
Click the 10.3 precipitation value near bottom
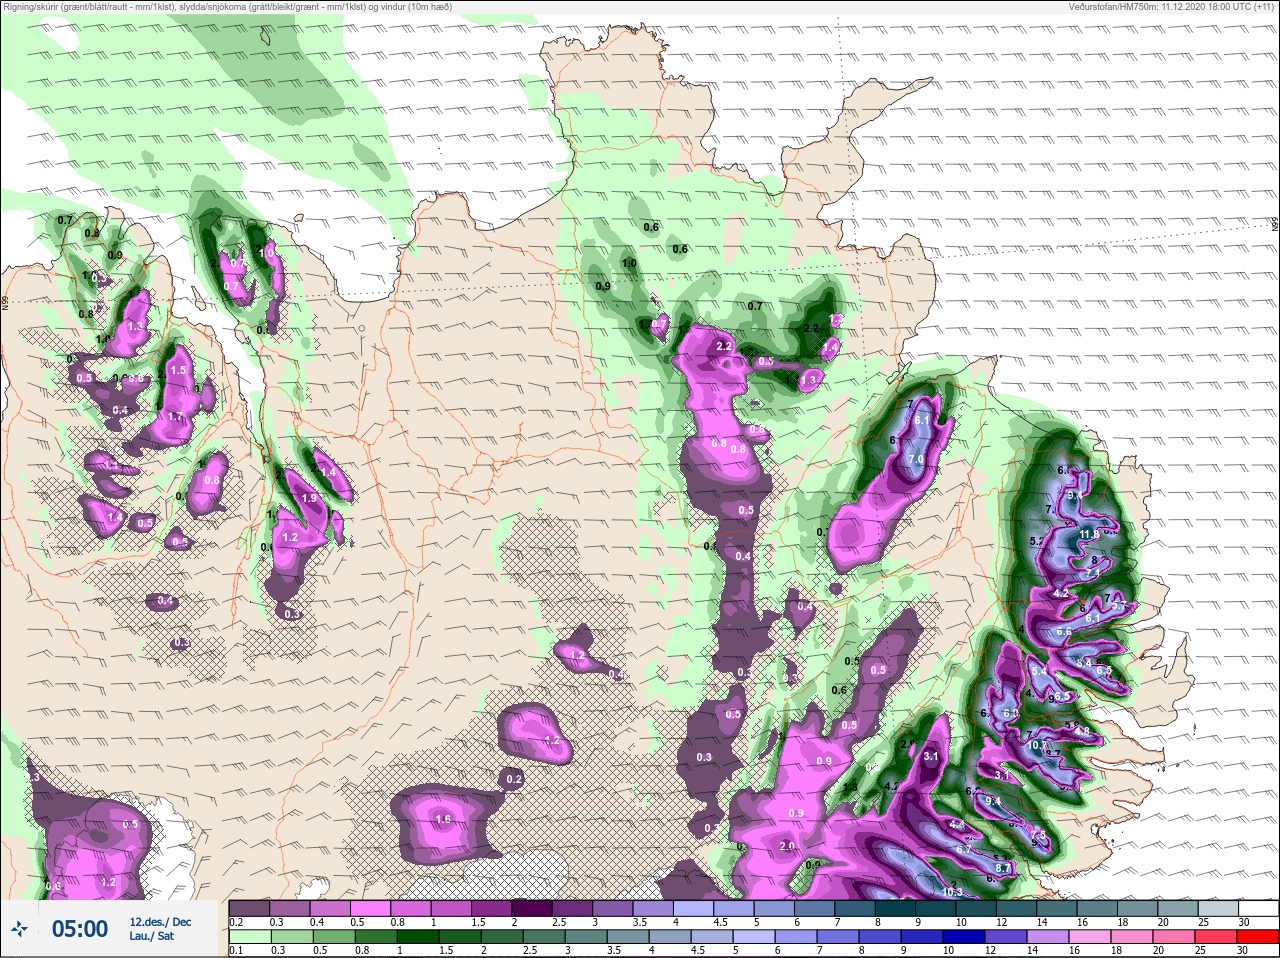point(952,892)
